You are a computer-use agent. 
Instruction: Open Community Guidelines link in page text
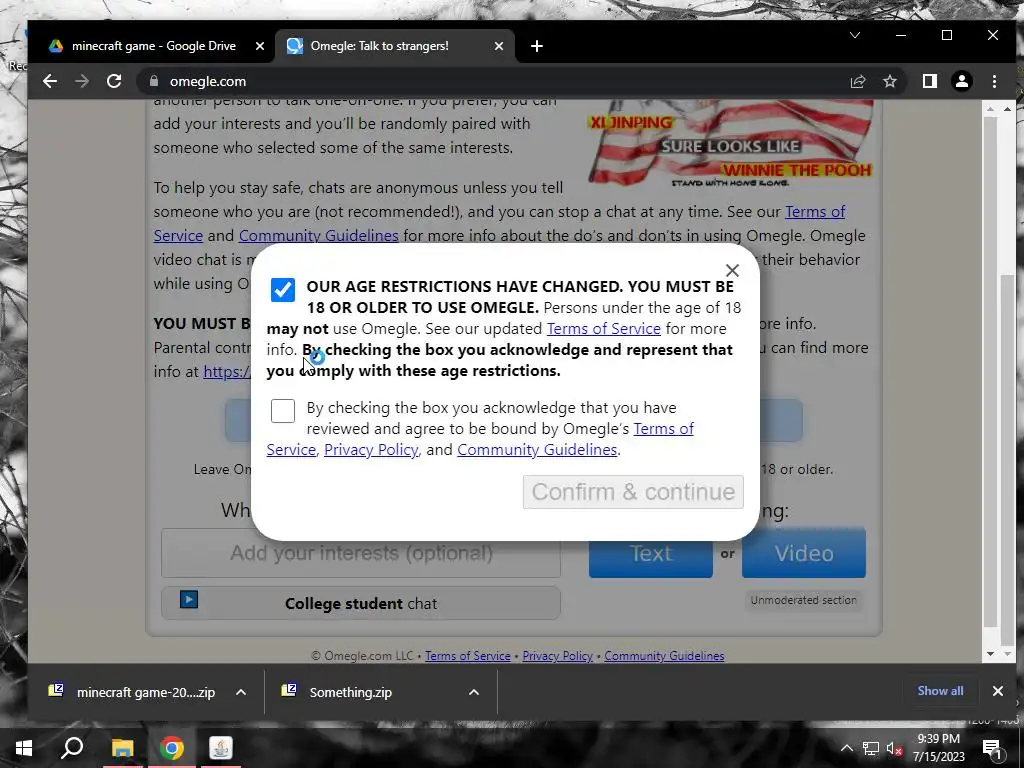[x=319, y=236]
